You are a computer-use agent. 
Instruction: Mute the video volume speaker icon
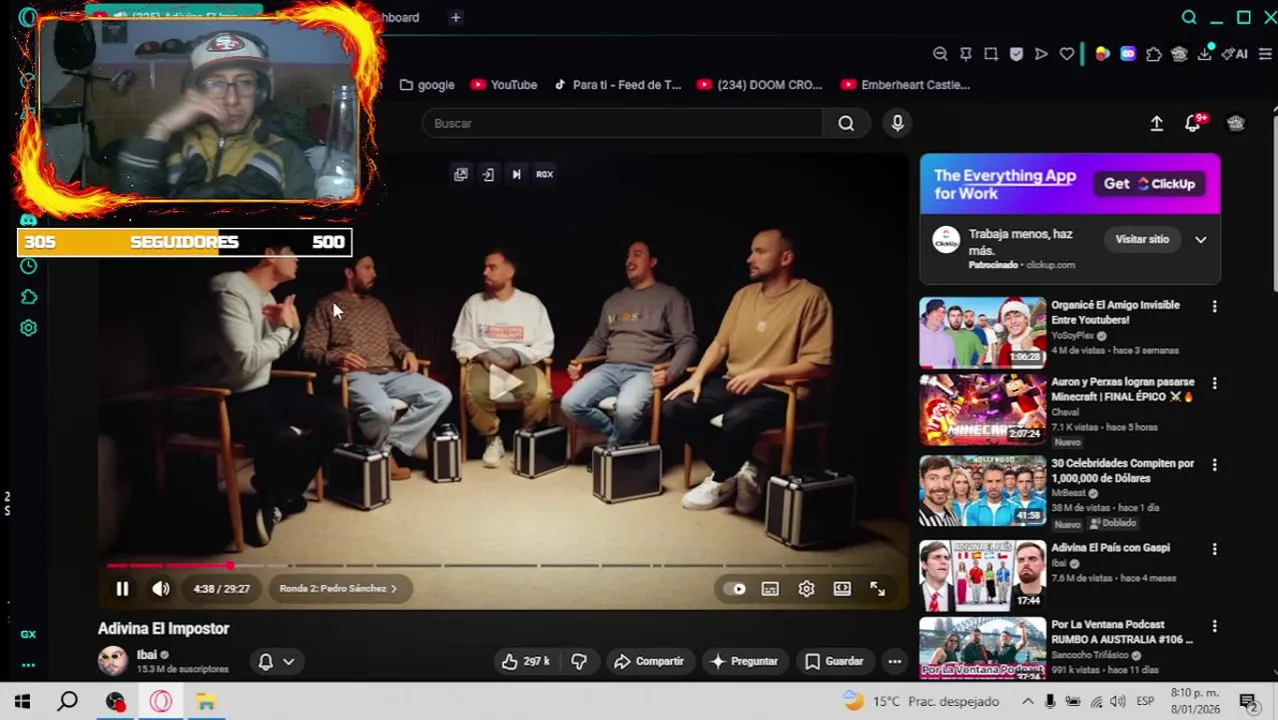161,589
